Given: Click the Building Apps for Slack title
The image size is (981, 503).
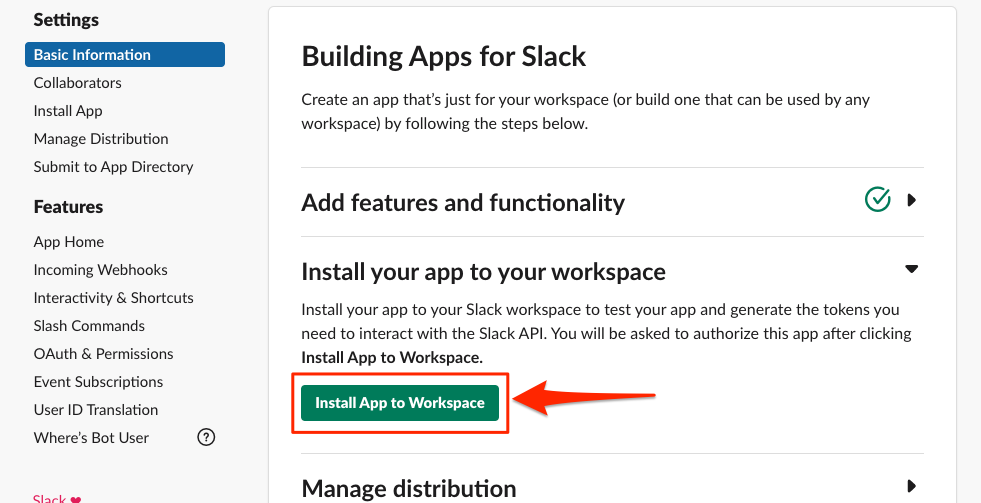Looking at the screenshot, I should coord(444,56).
